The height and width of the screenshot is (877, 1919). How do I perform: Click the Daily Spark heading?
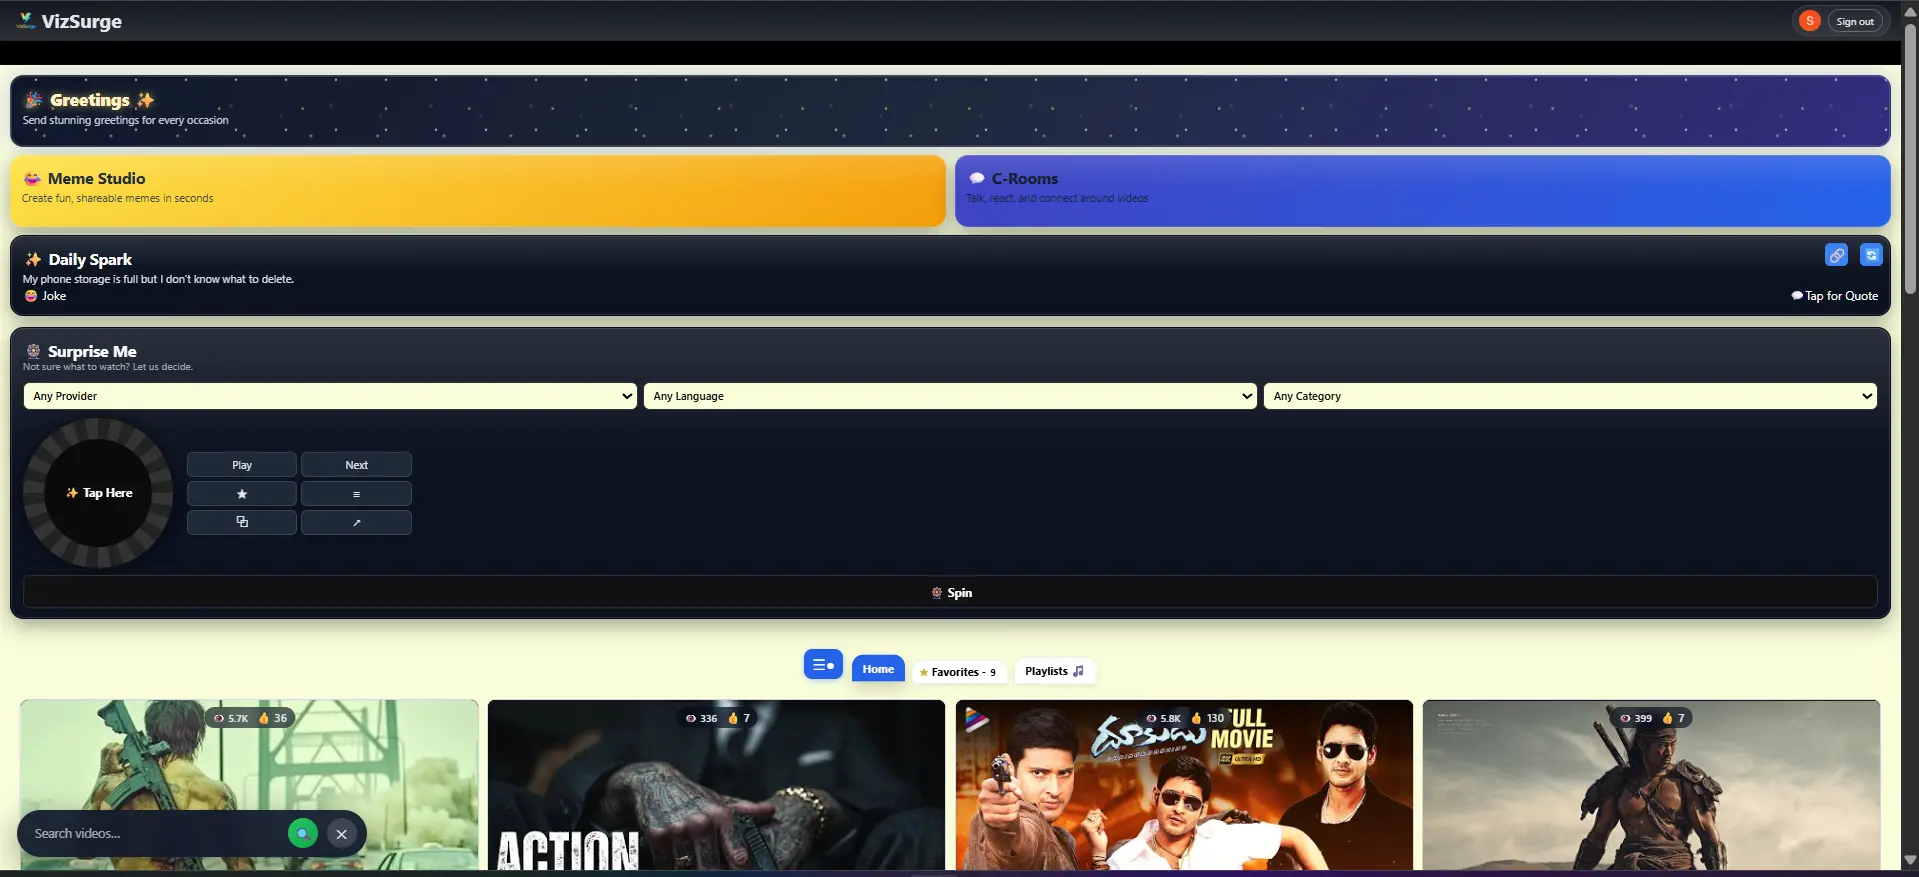point(90,259)
